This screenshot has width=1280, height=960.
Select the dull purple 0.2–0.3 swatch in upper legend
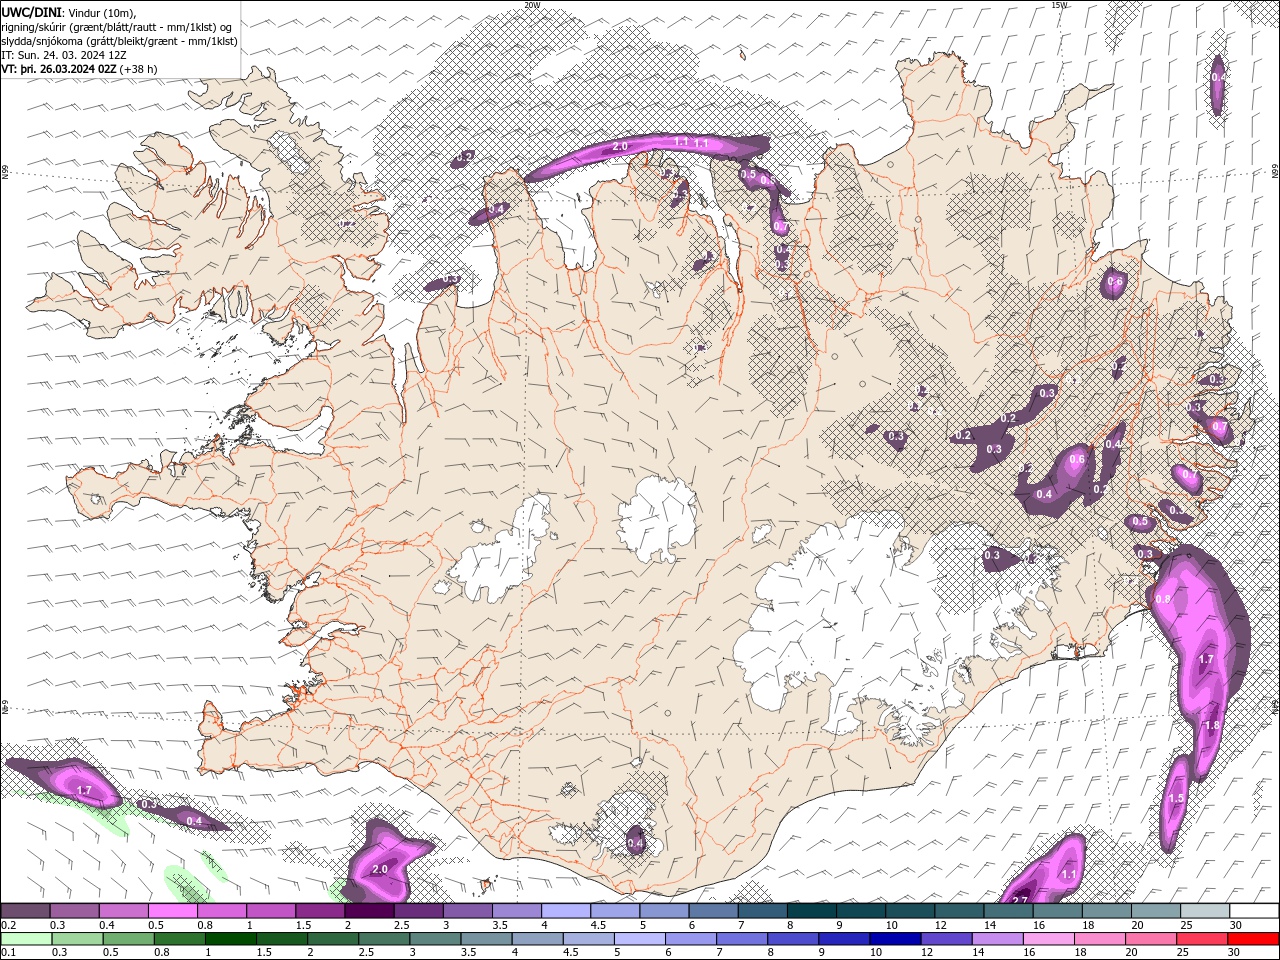coord(25,911)
